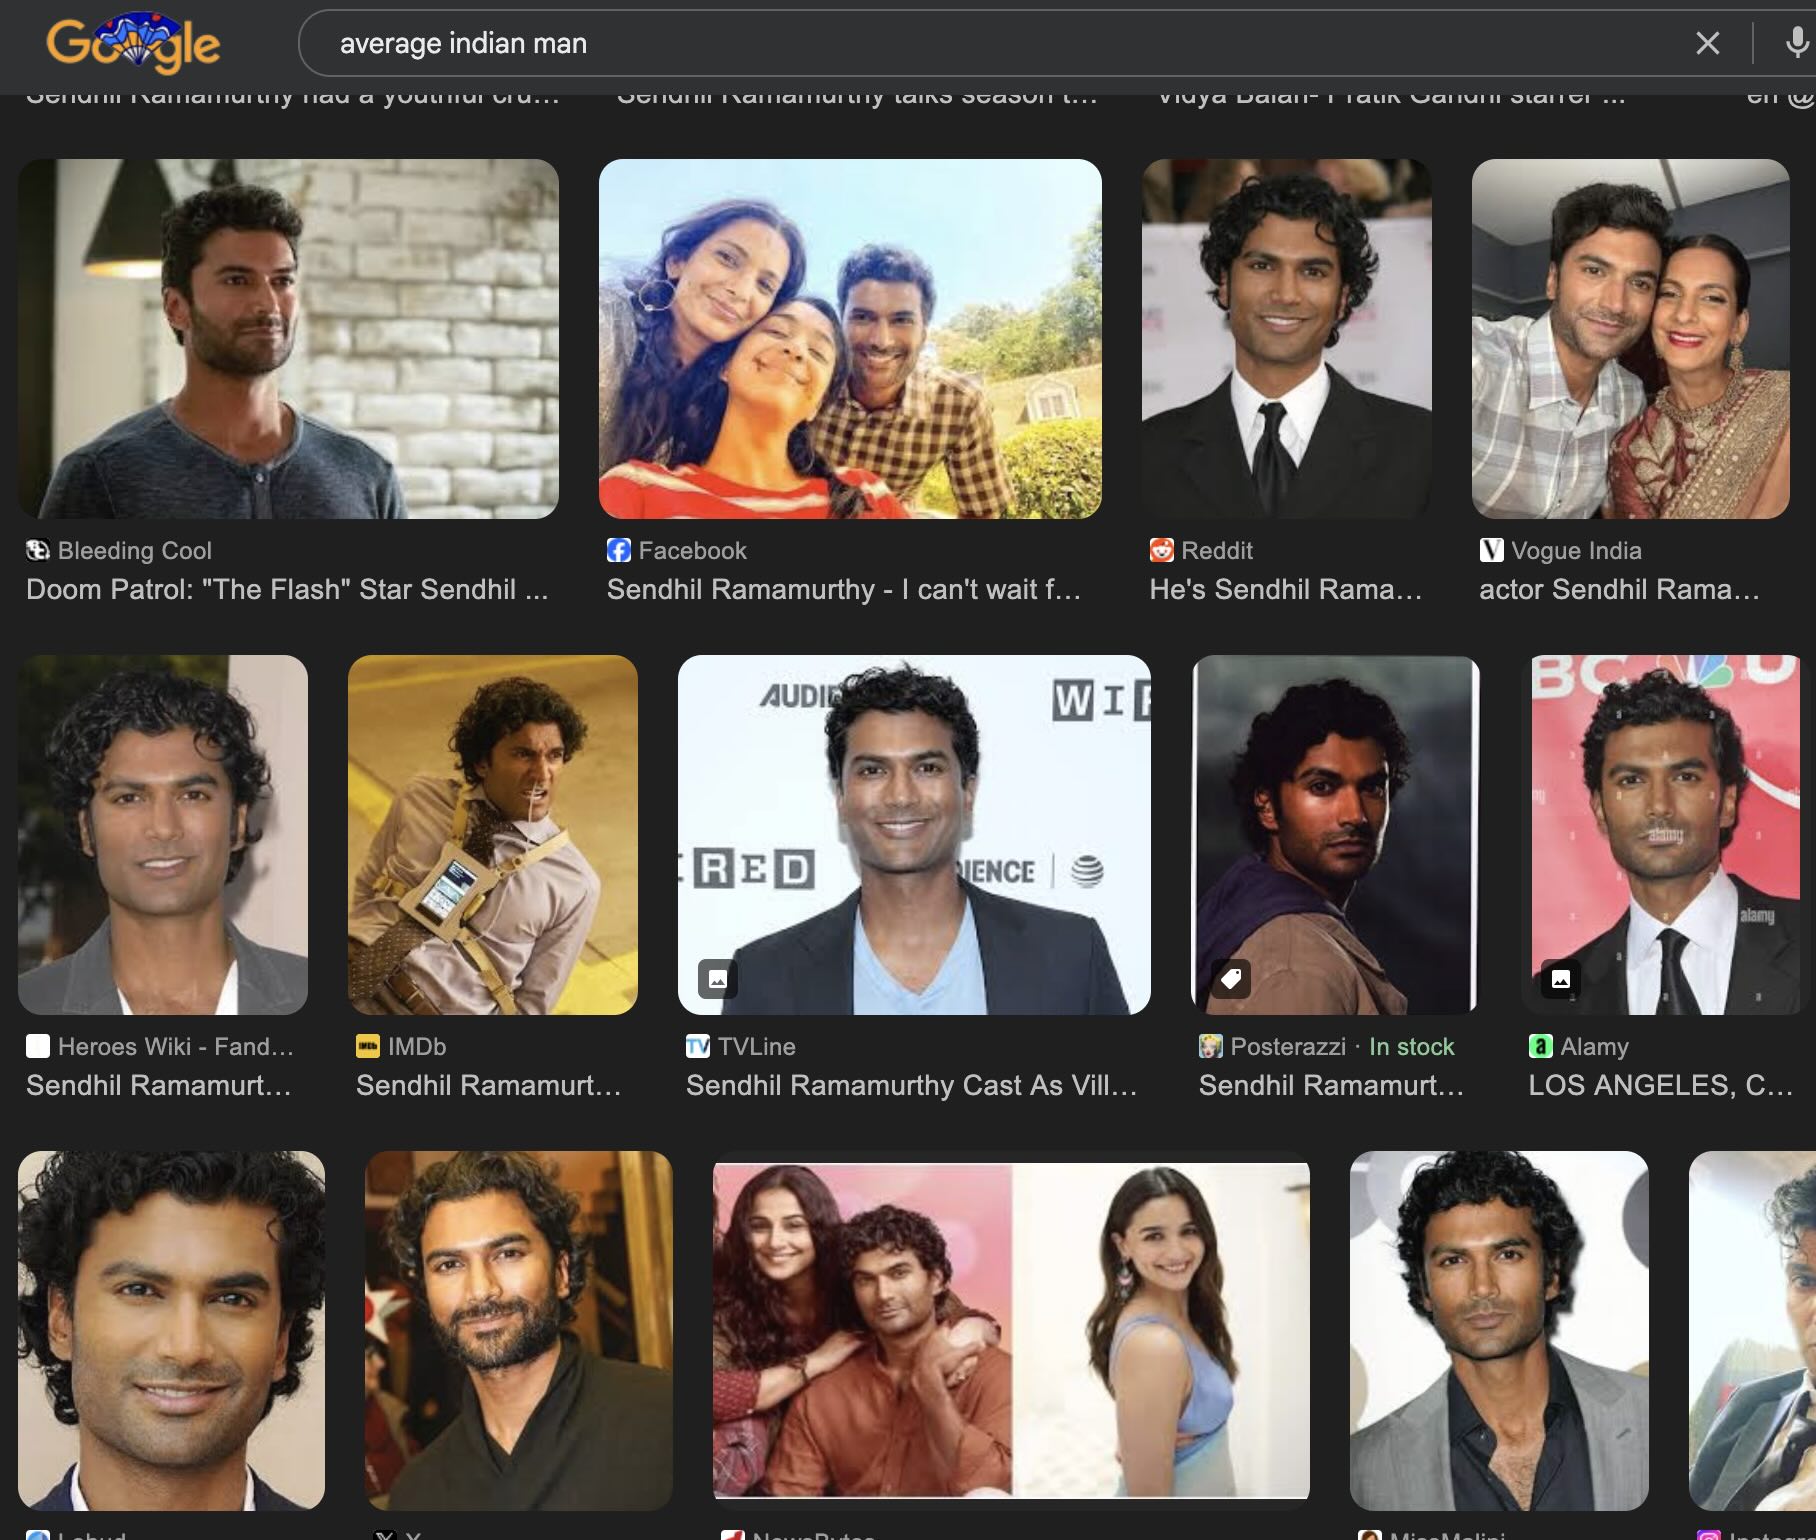
Task: Open Heroes Wiki 'Sendhil Ramamurt...' title link
Action: [159, 1085]
